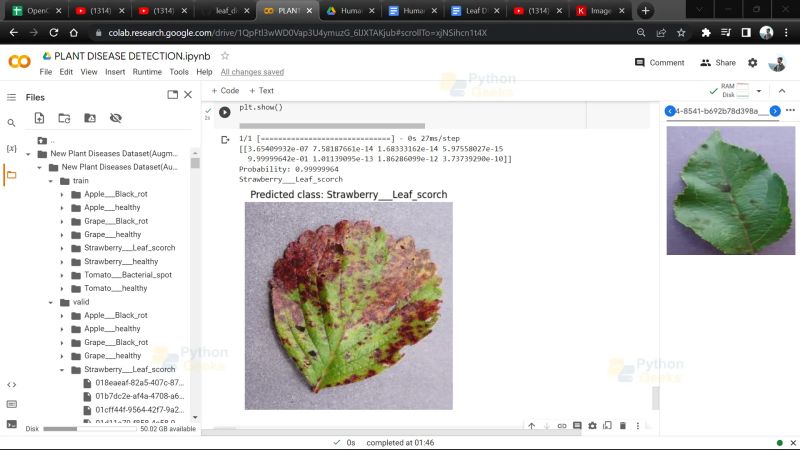Add a comment on the cell
800x450 pixels.
577,426
